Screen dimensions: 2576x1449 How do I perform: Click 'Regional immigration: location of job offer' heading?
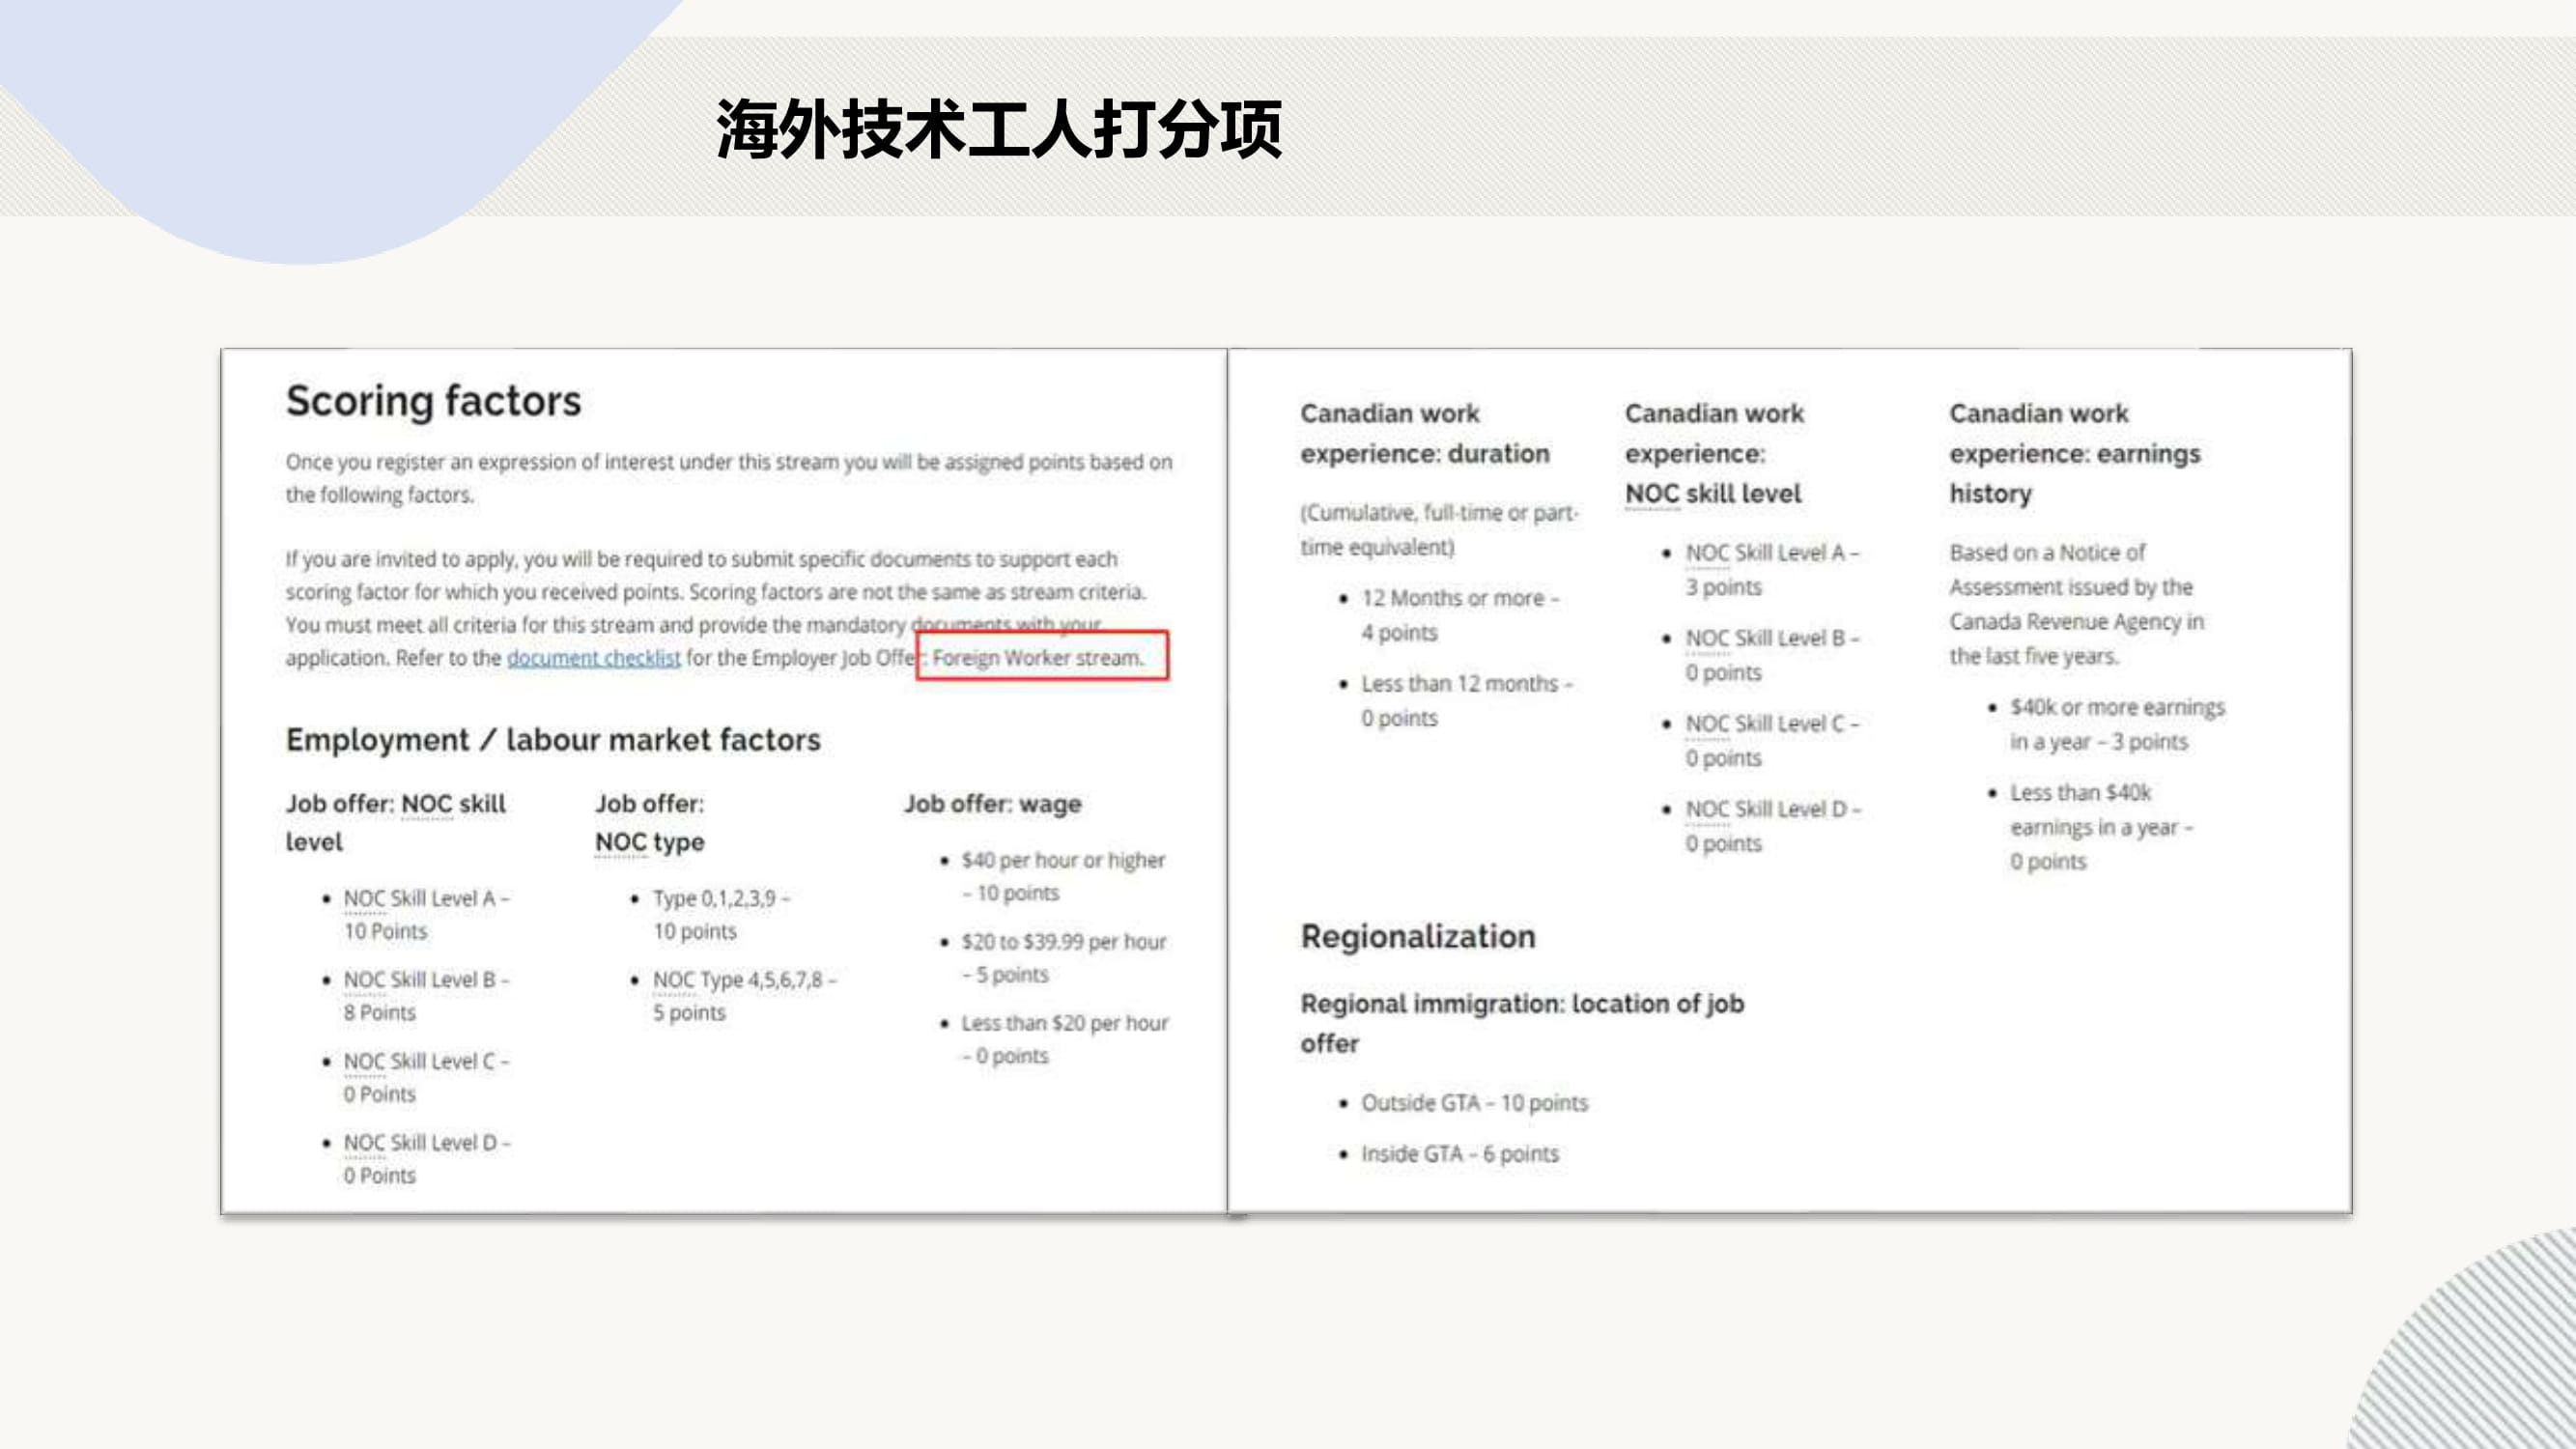click(x=1522, y=1023)
